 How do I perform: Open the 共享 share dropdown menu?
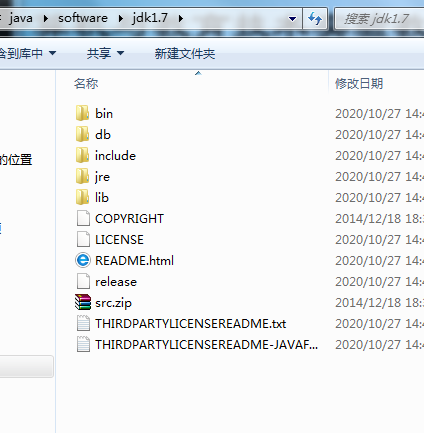coord(105,53)
